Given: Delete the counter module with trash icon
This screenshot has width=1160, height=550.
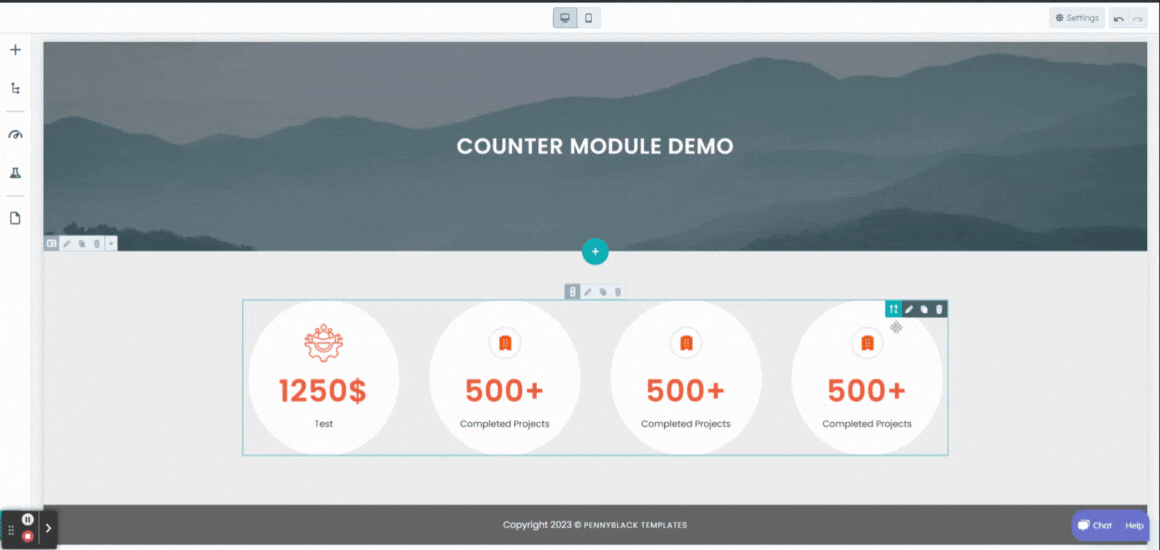Looking at the screenshot, I should point(940,309).
